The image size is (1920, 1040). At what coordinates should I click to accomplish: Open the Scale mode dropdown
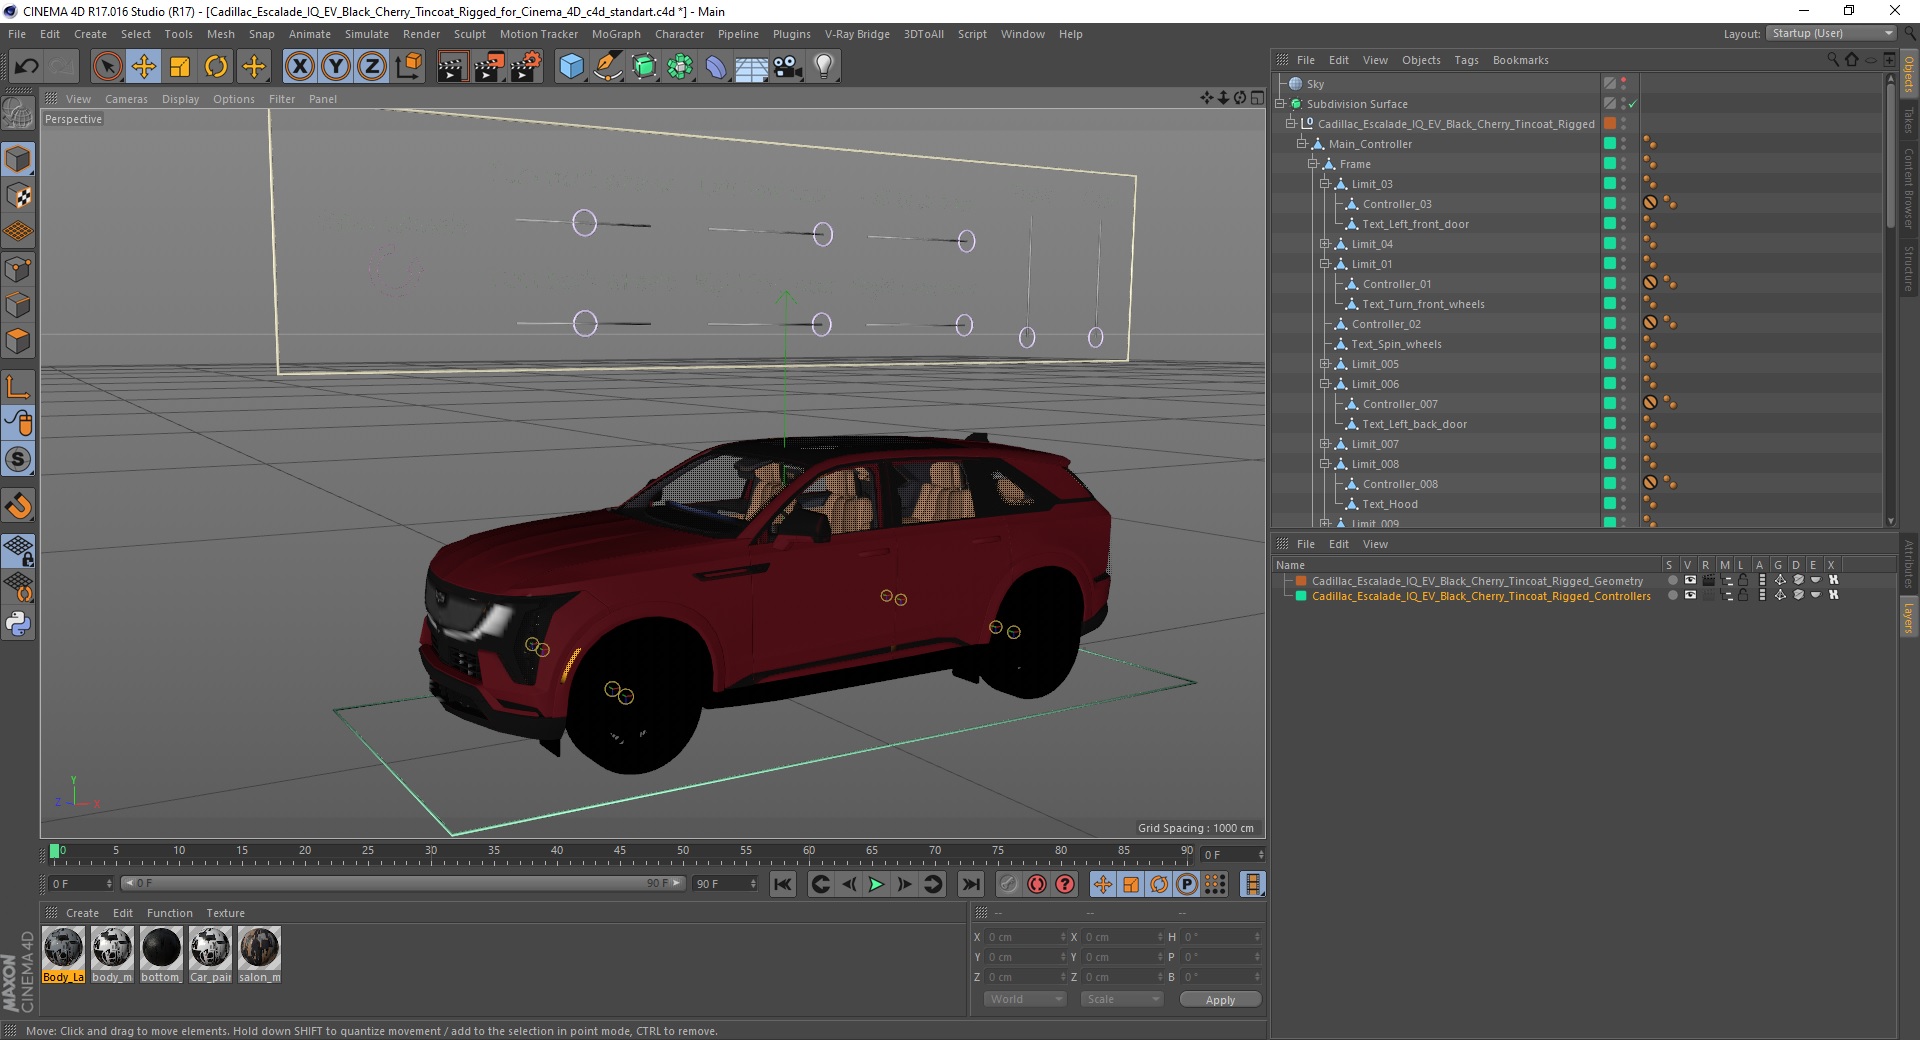(x=1121, y=999)
